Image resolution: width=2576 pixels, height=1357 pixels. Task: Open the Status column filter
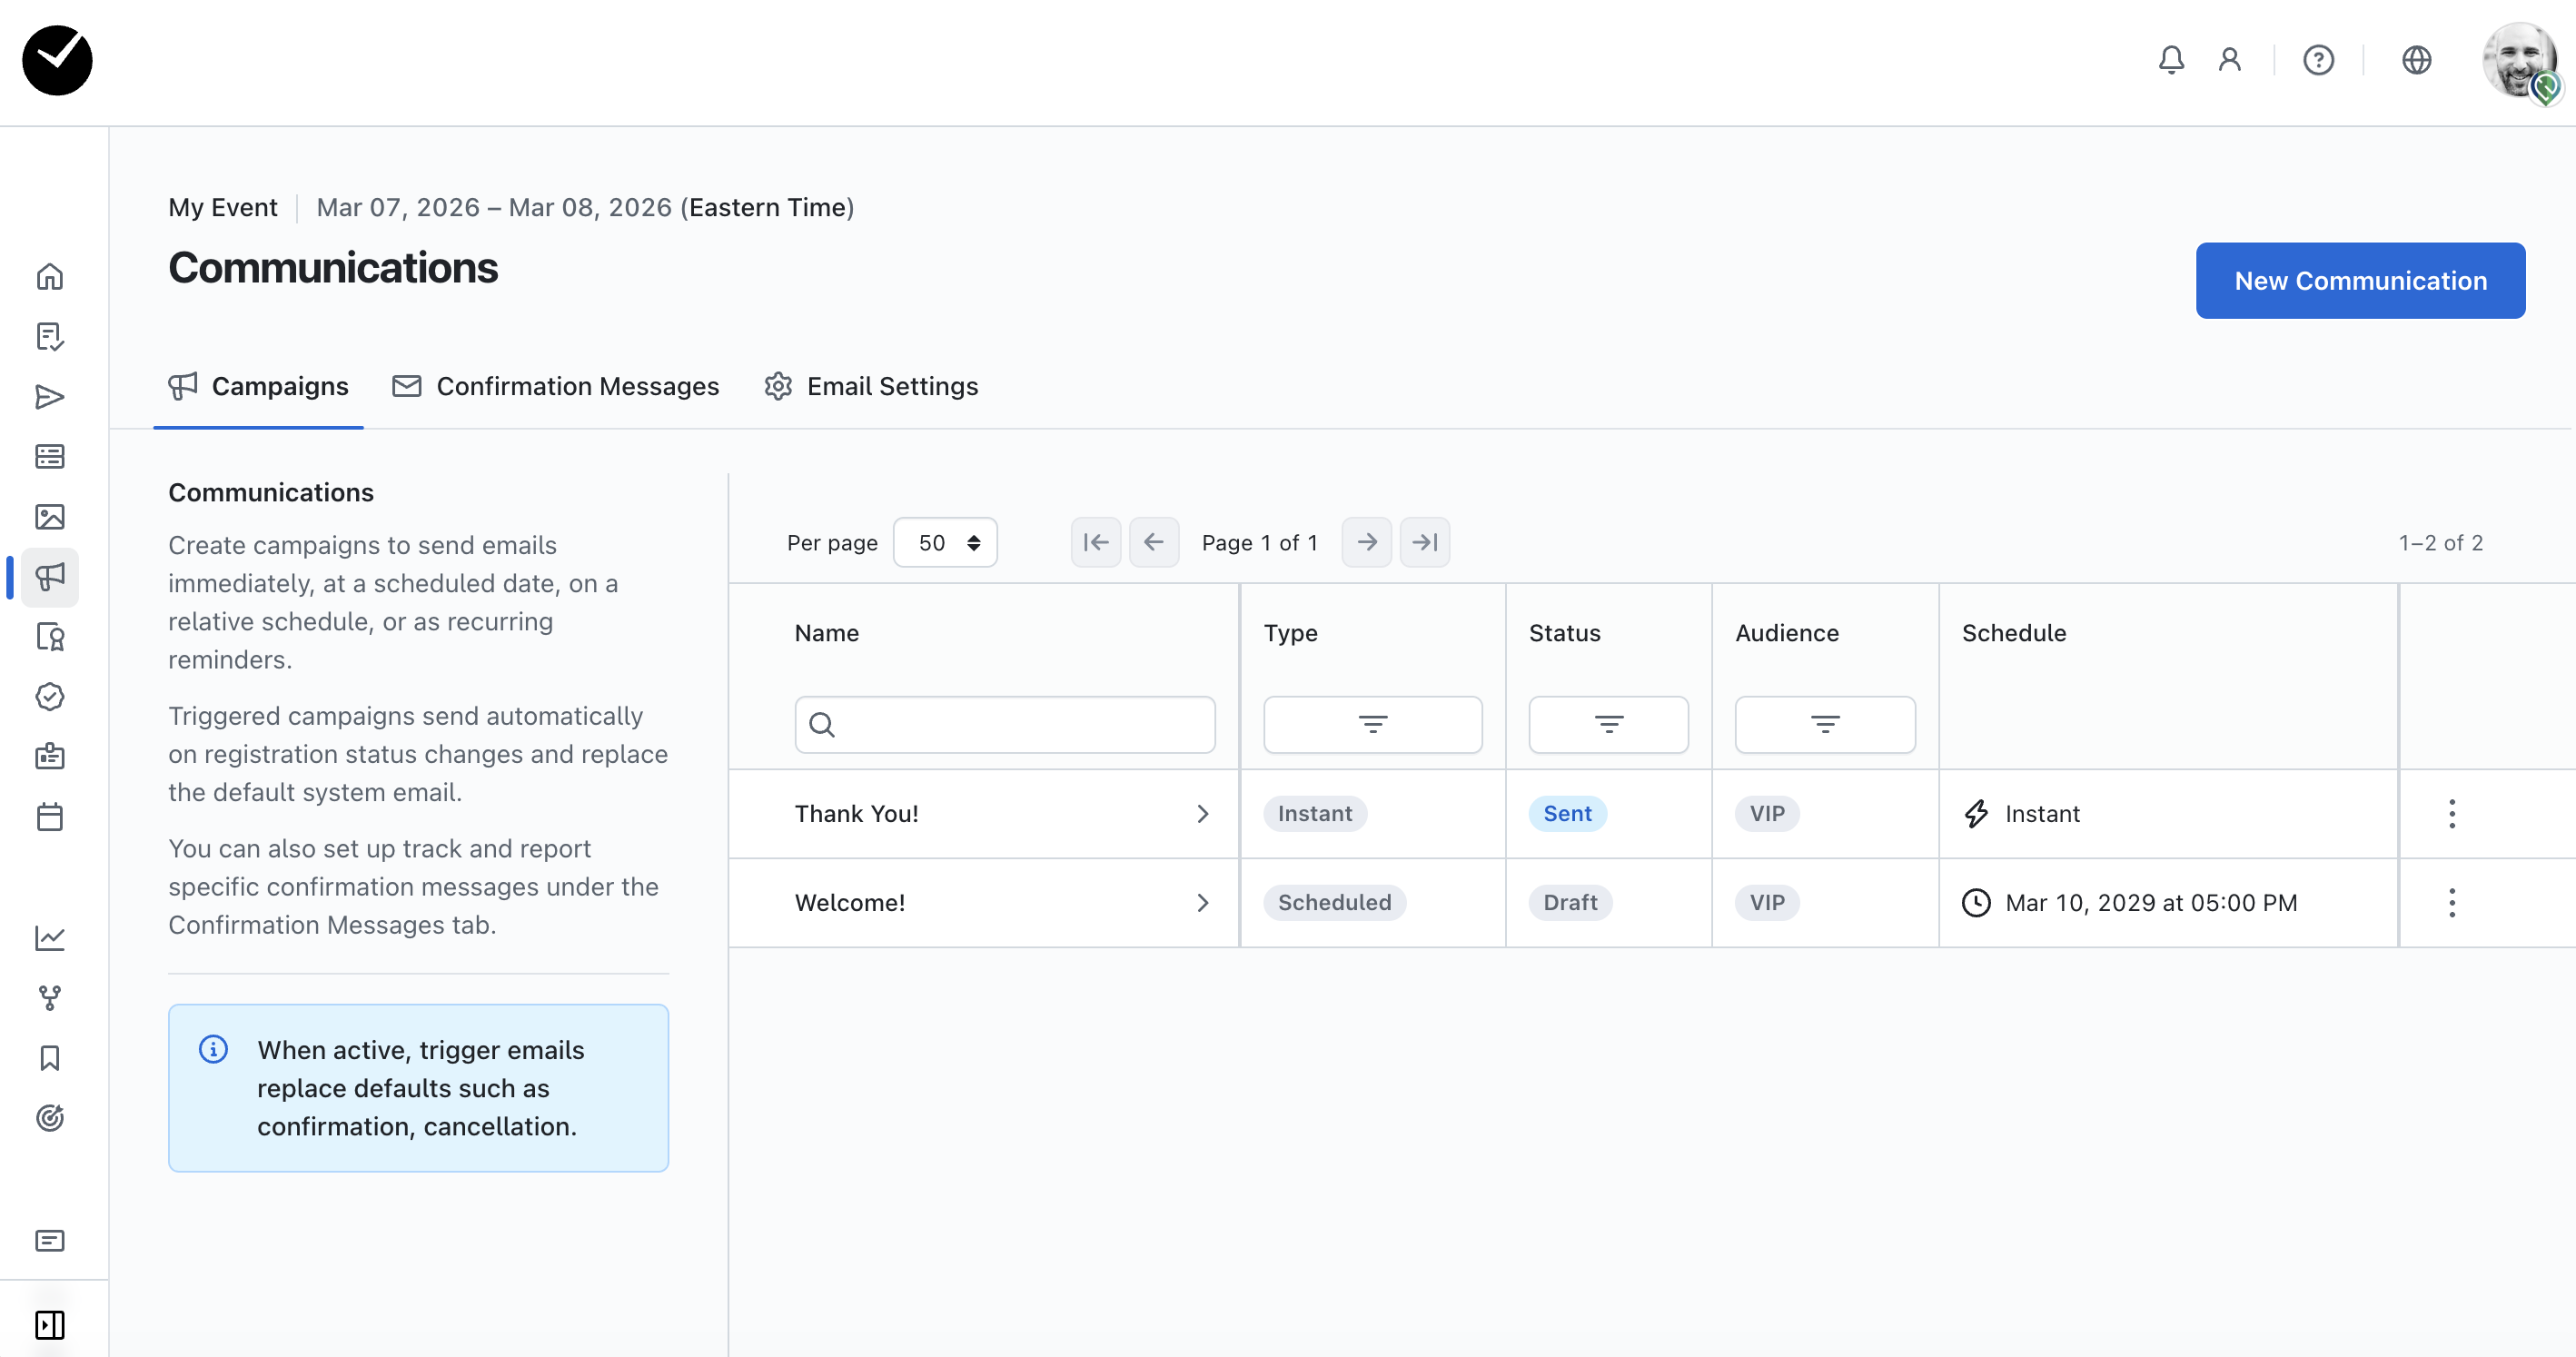[1607, 724]
